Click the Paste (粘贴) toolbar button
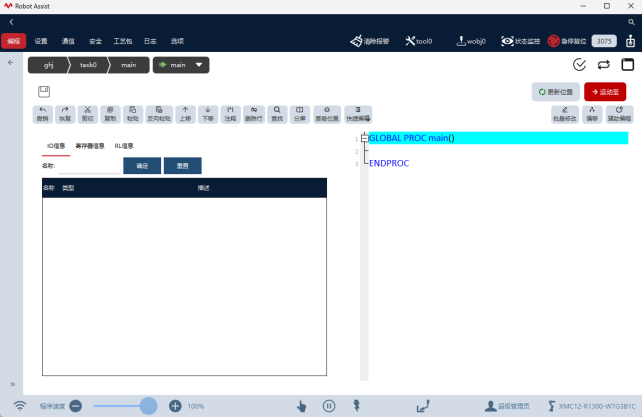This screenshot has width=642, height=417. 133,114
